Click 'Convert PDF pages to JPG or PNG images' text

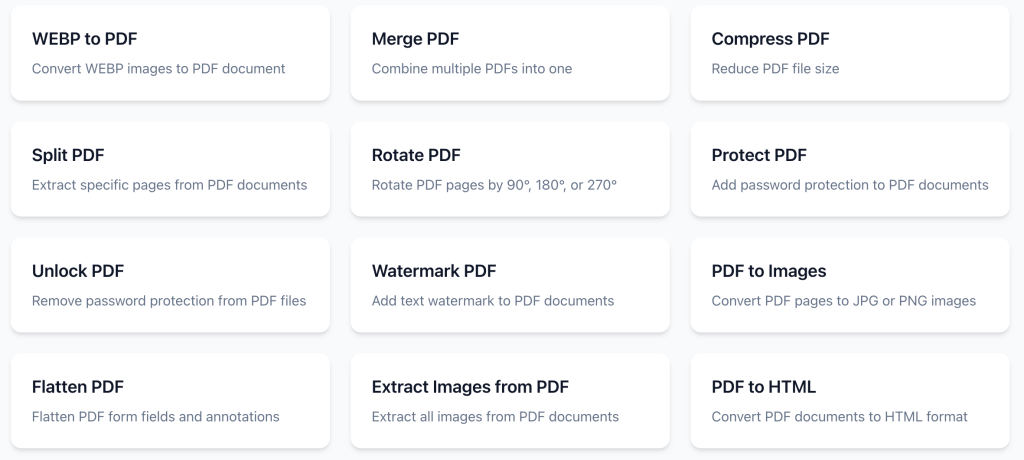pos(843,301)
